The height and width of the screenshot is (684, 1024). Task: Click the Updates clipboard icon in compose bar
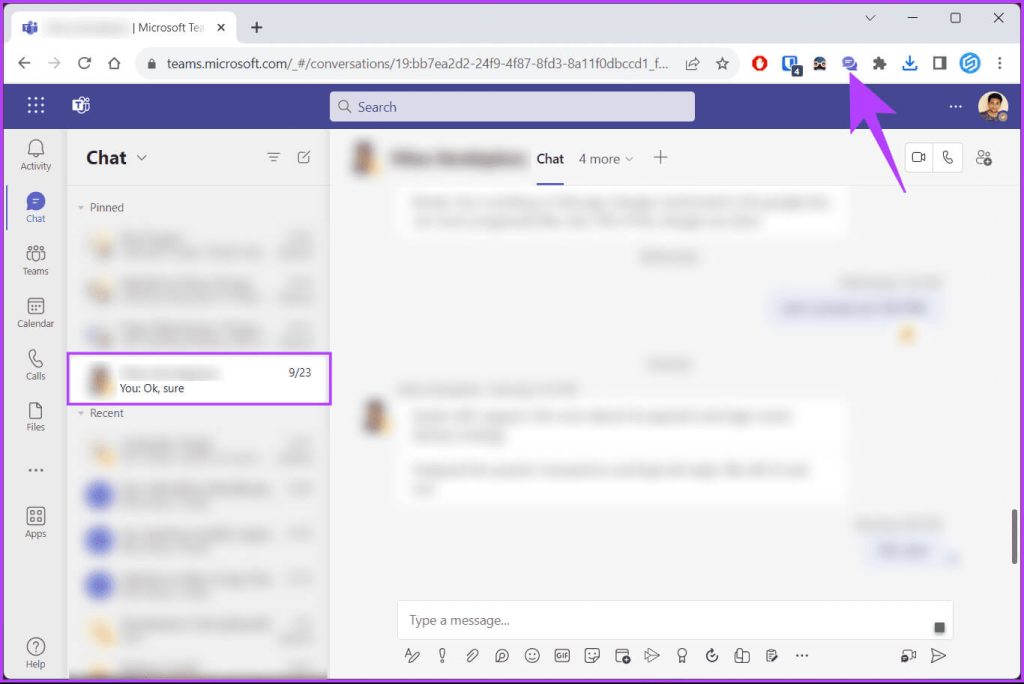pos(772,655)
